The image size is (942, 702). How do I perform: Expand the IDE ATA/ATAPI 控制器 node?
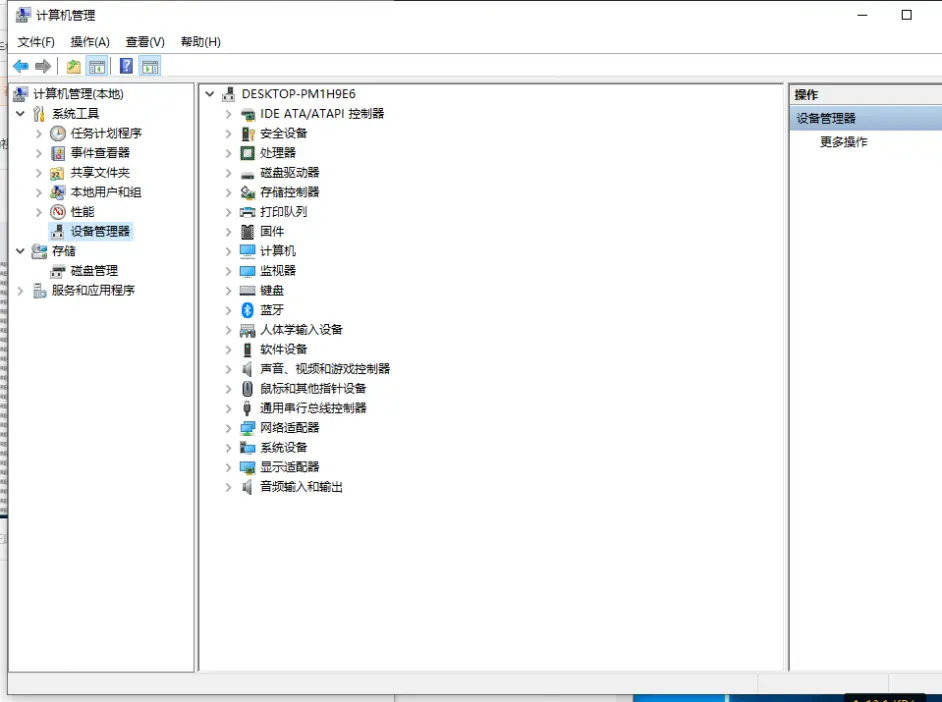[x=228, y=113]
